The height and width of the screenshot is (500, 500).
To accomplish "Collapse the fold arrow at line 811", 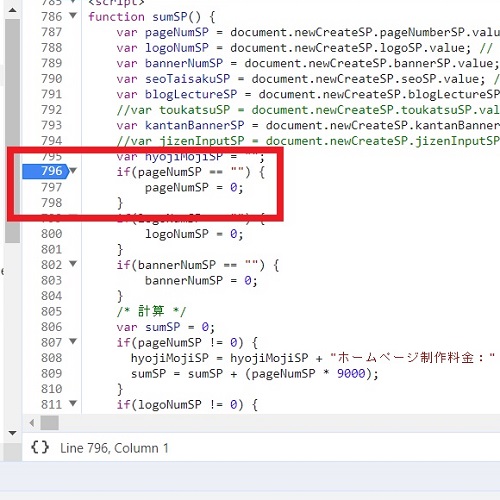I will pyautogui.click(x=73, y=403).
